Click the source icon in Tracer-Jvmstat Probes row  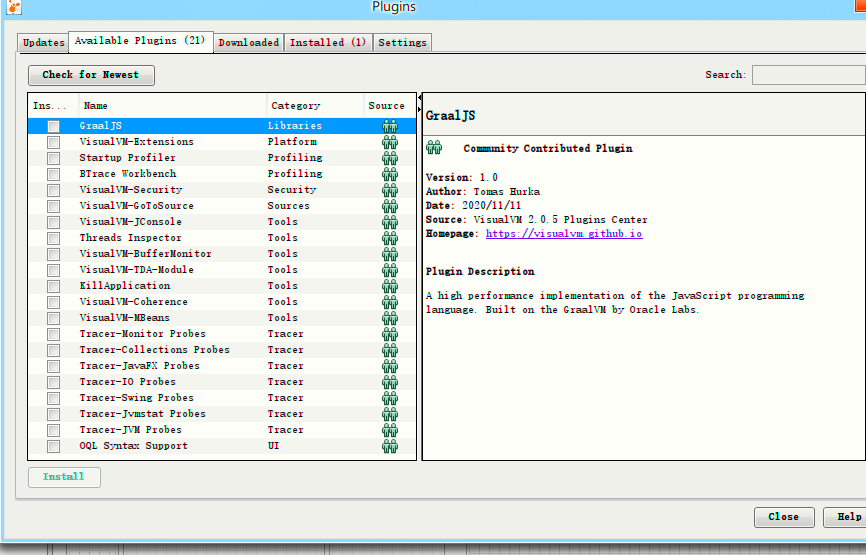point(390,414)
